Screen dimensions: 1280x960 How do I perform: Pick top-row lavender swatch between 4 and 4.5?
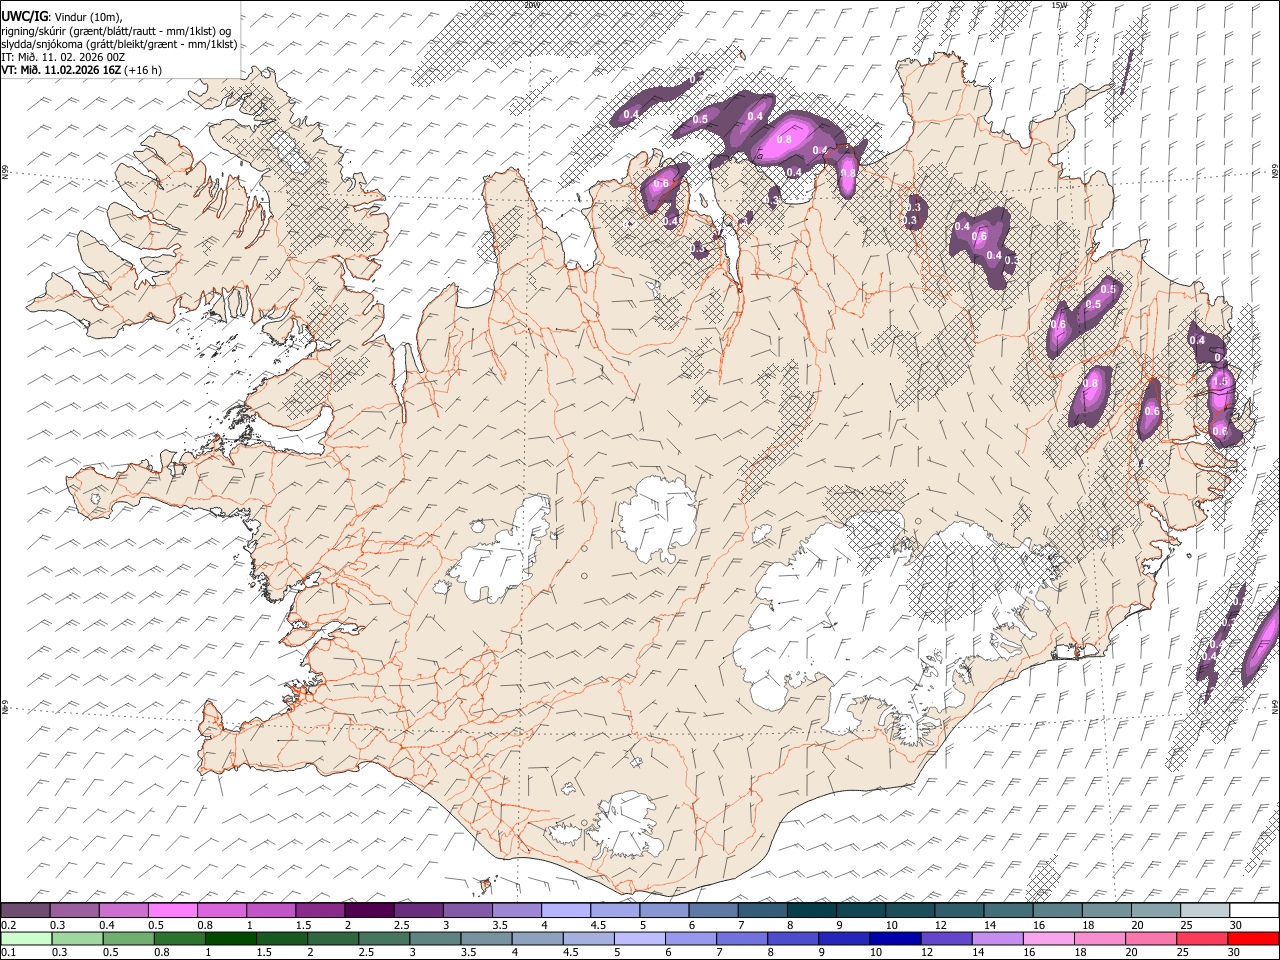566,910
